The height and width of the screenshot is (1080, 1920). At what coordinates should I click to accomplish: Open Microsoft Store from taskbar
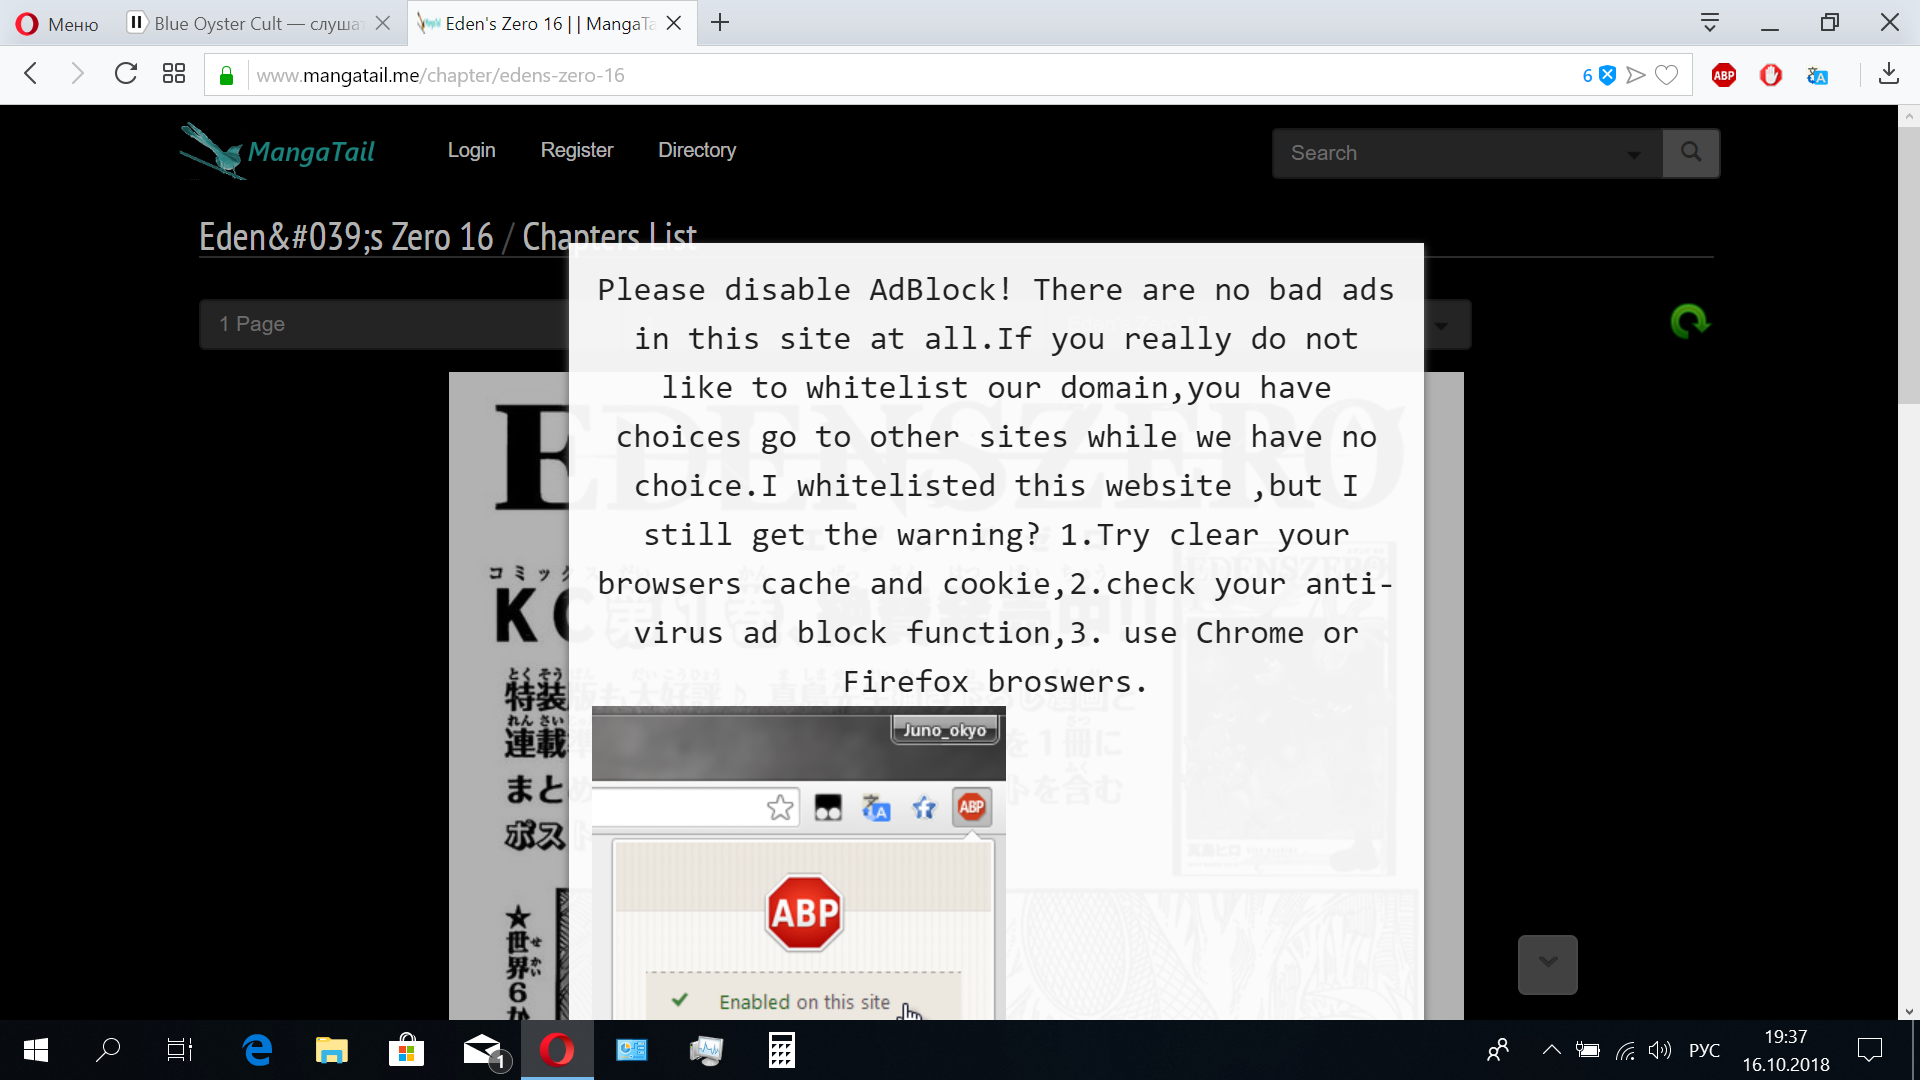point(406,1050)
